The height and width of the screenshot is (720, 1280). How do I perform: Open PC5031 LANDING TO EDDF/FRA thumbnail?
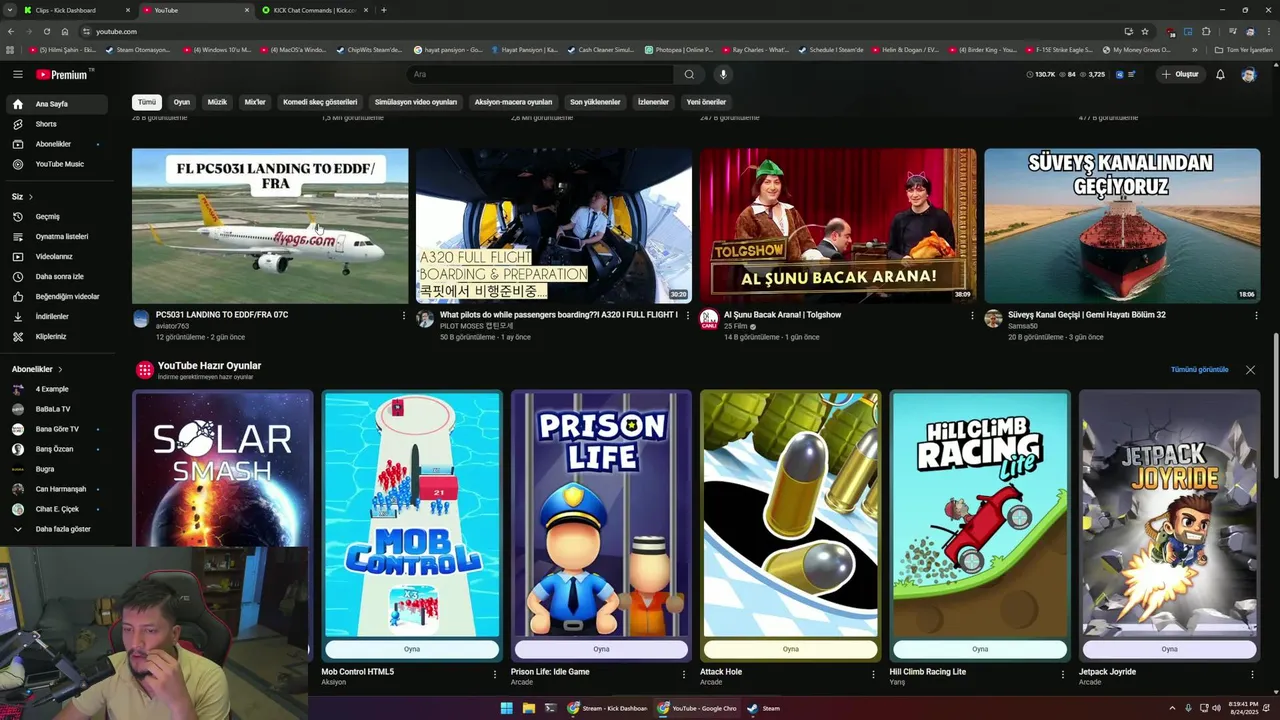(x=270, y=226)
